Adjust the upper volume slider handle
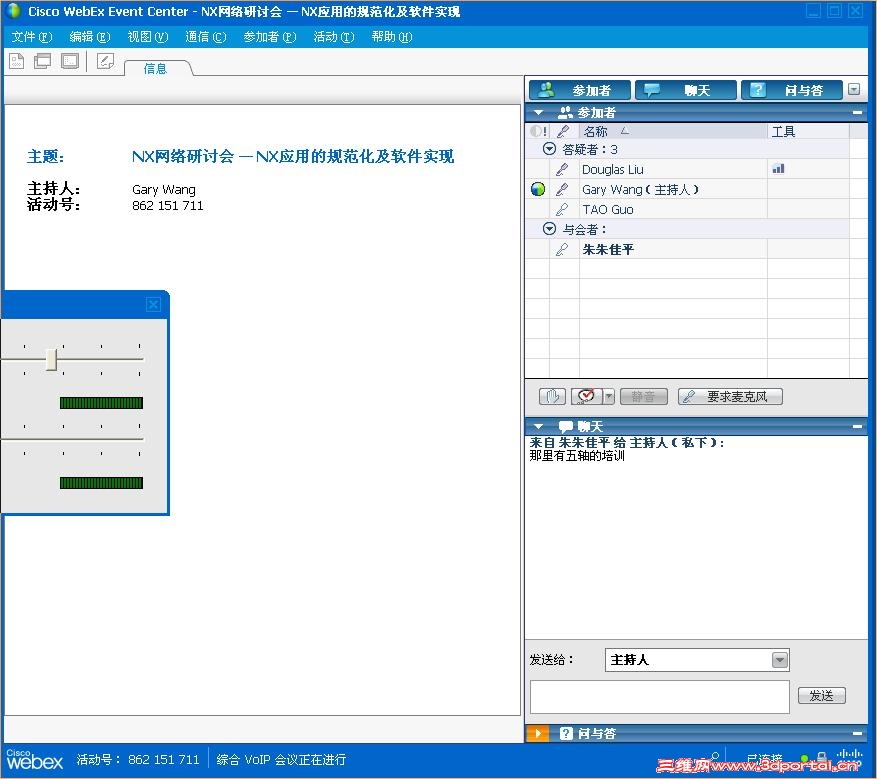 point(51,360)
